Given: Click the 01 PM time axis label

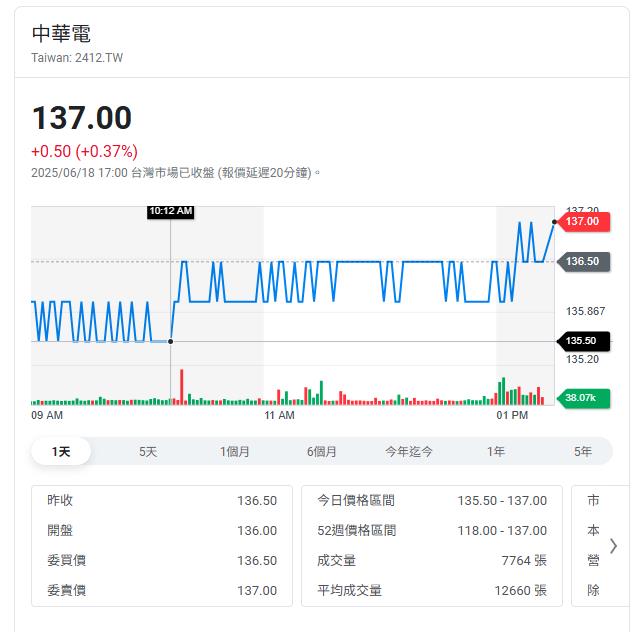Looking at the screenshot, I should tap(512, 416).
